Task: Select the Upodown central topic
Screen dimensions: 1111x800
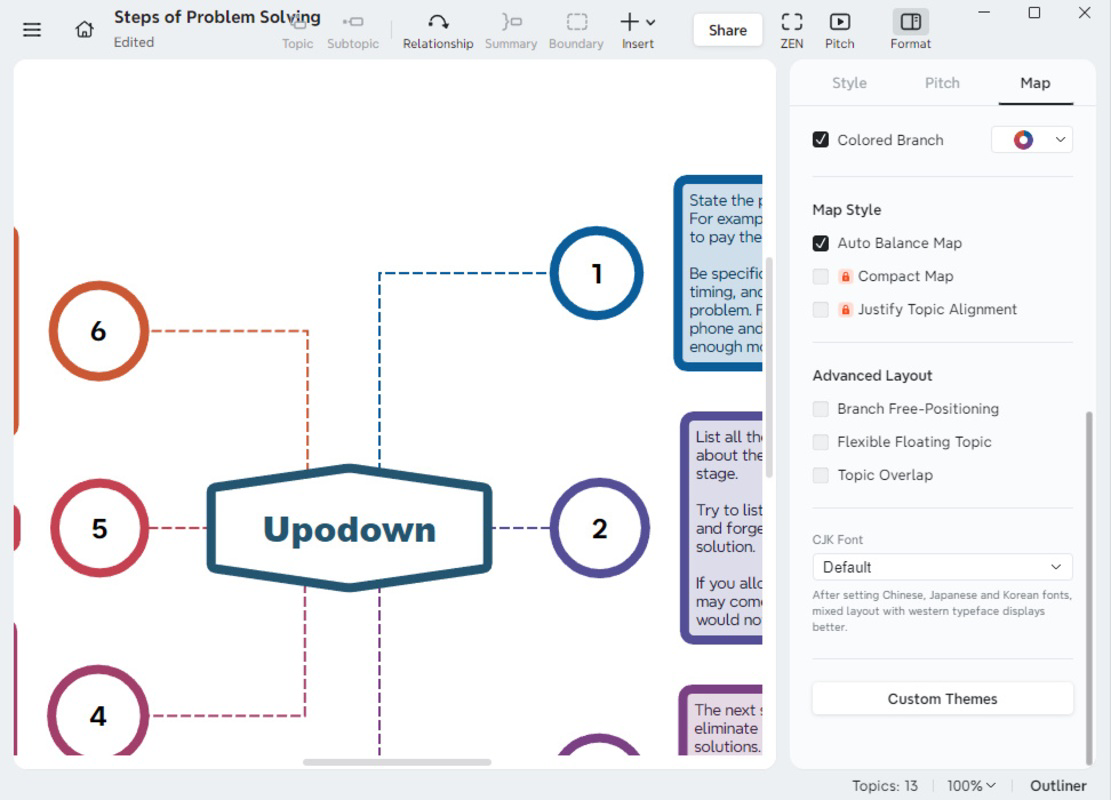Action: point(348,528)
